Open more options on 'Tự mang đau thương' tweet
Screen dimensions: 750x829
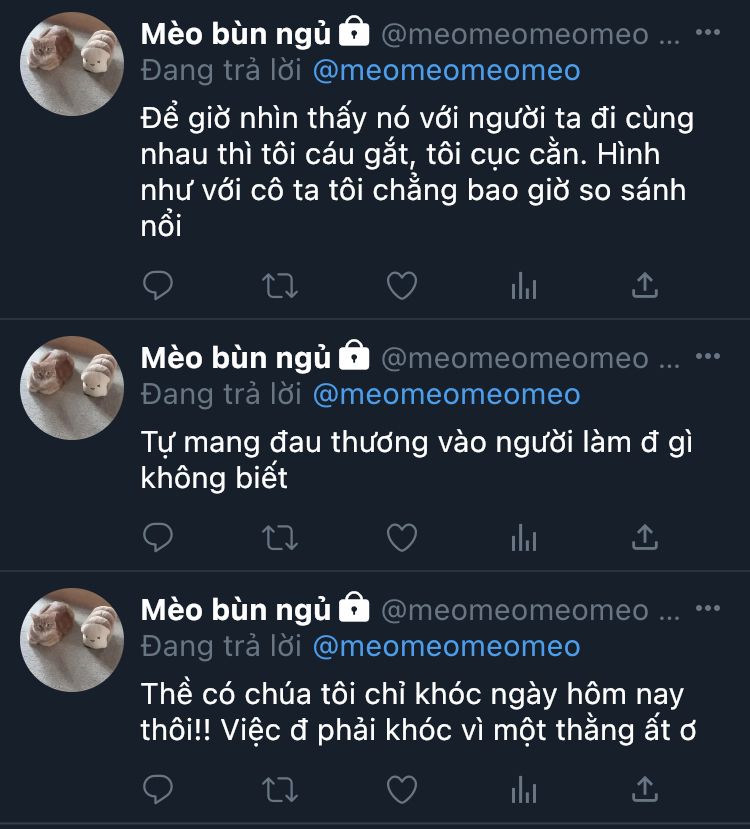coord(708,356)
